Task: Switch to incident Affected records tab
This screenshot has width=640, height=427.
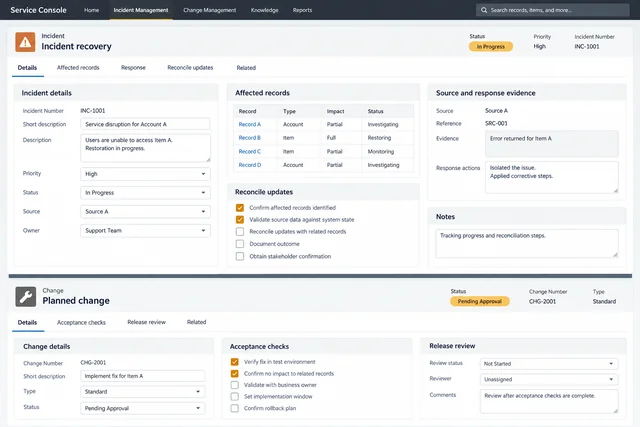Action: coord(78,68)
